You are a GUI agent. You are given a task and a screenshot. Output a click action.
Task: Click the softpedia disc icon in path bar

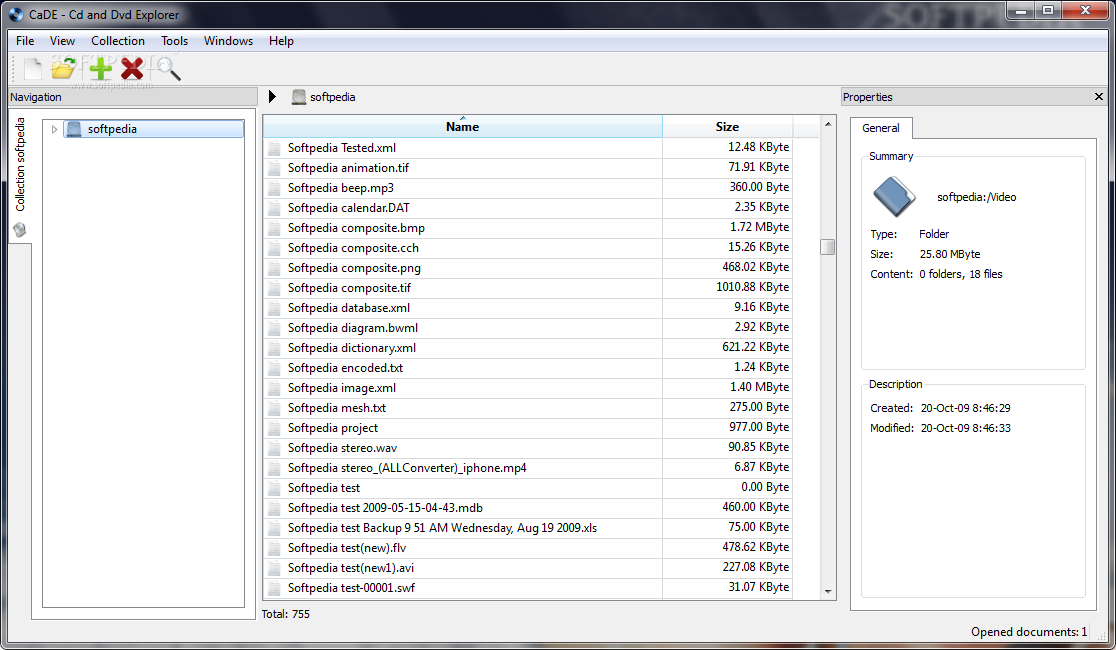coord(299,97)
